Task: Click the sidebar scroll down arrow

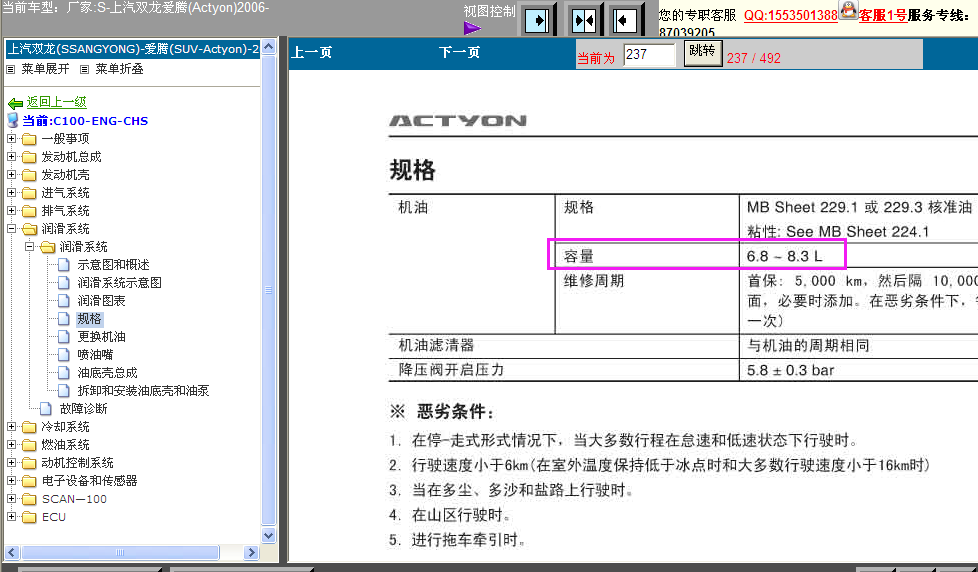Action: 269,536
